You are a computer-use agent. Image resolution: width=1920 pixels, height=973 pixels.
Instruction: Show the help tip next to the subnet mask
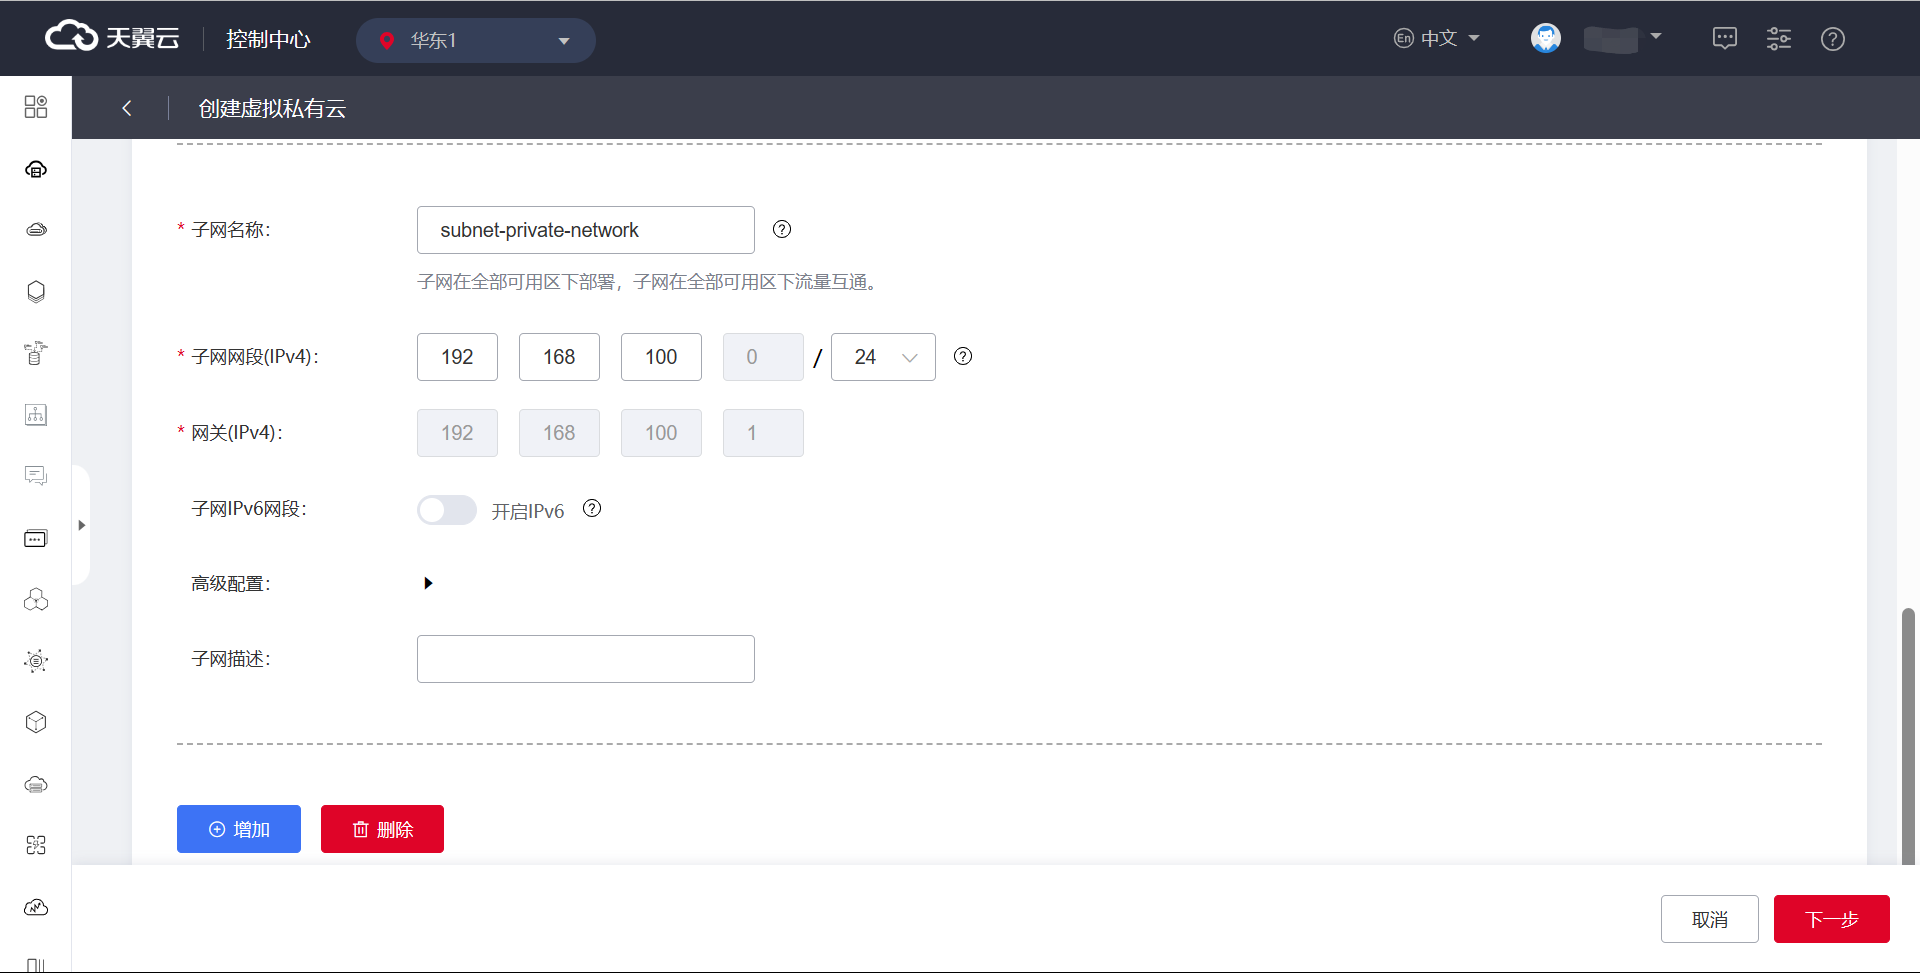[x=963, y=356]
